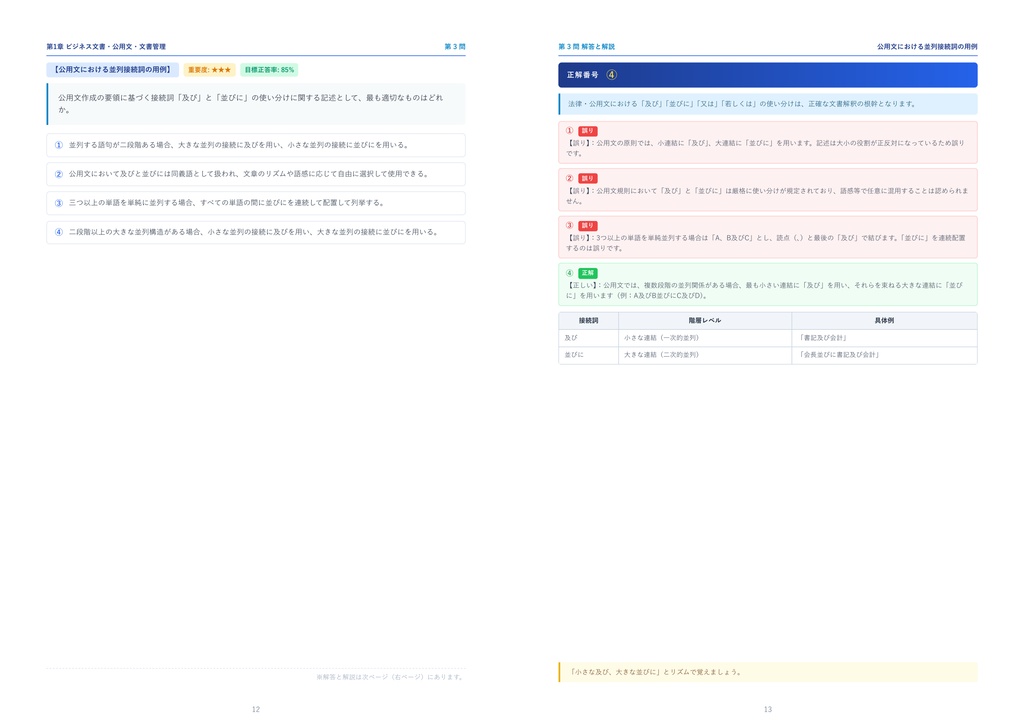Click the cell 小さな連結（一次的並列）

click(704, 338)
